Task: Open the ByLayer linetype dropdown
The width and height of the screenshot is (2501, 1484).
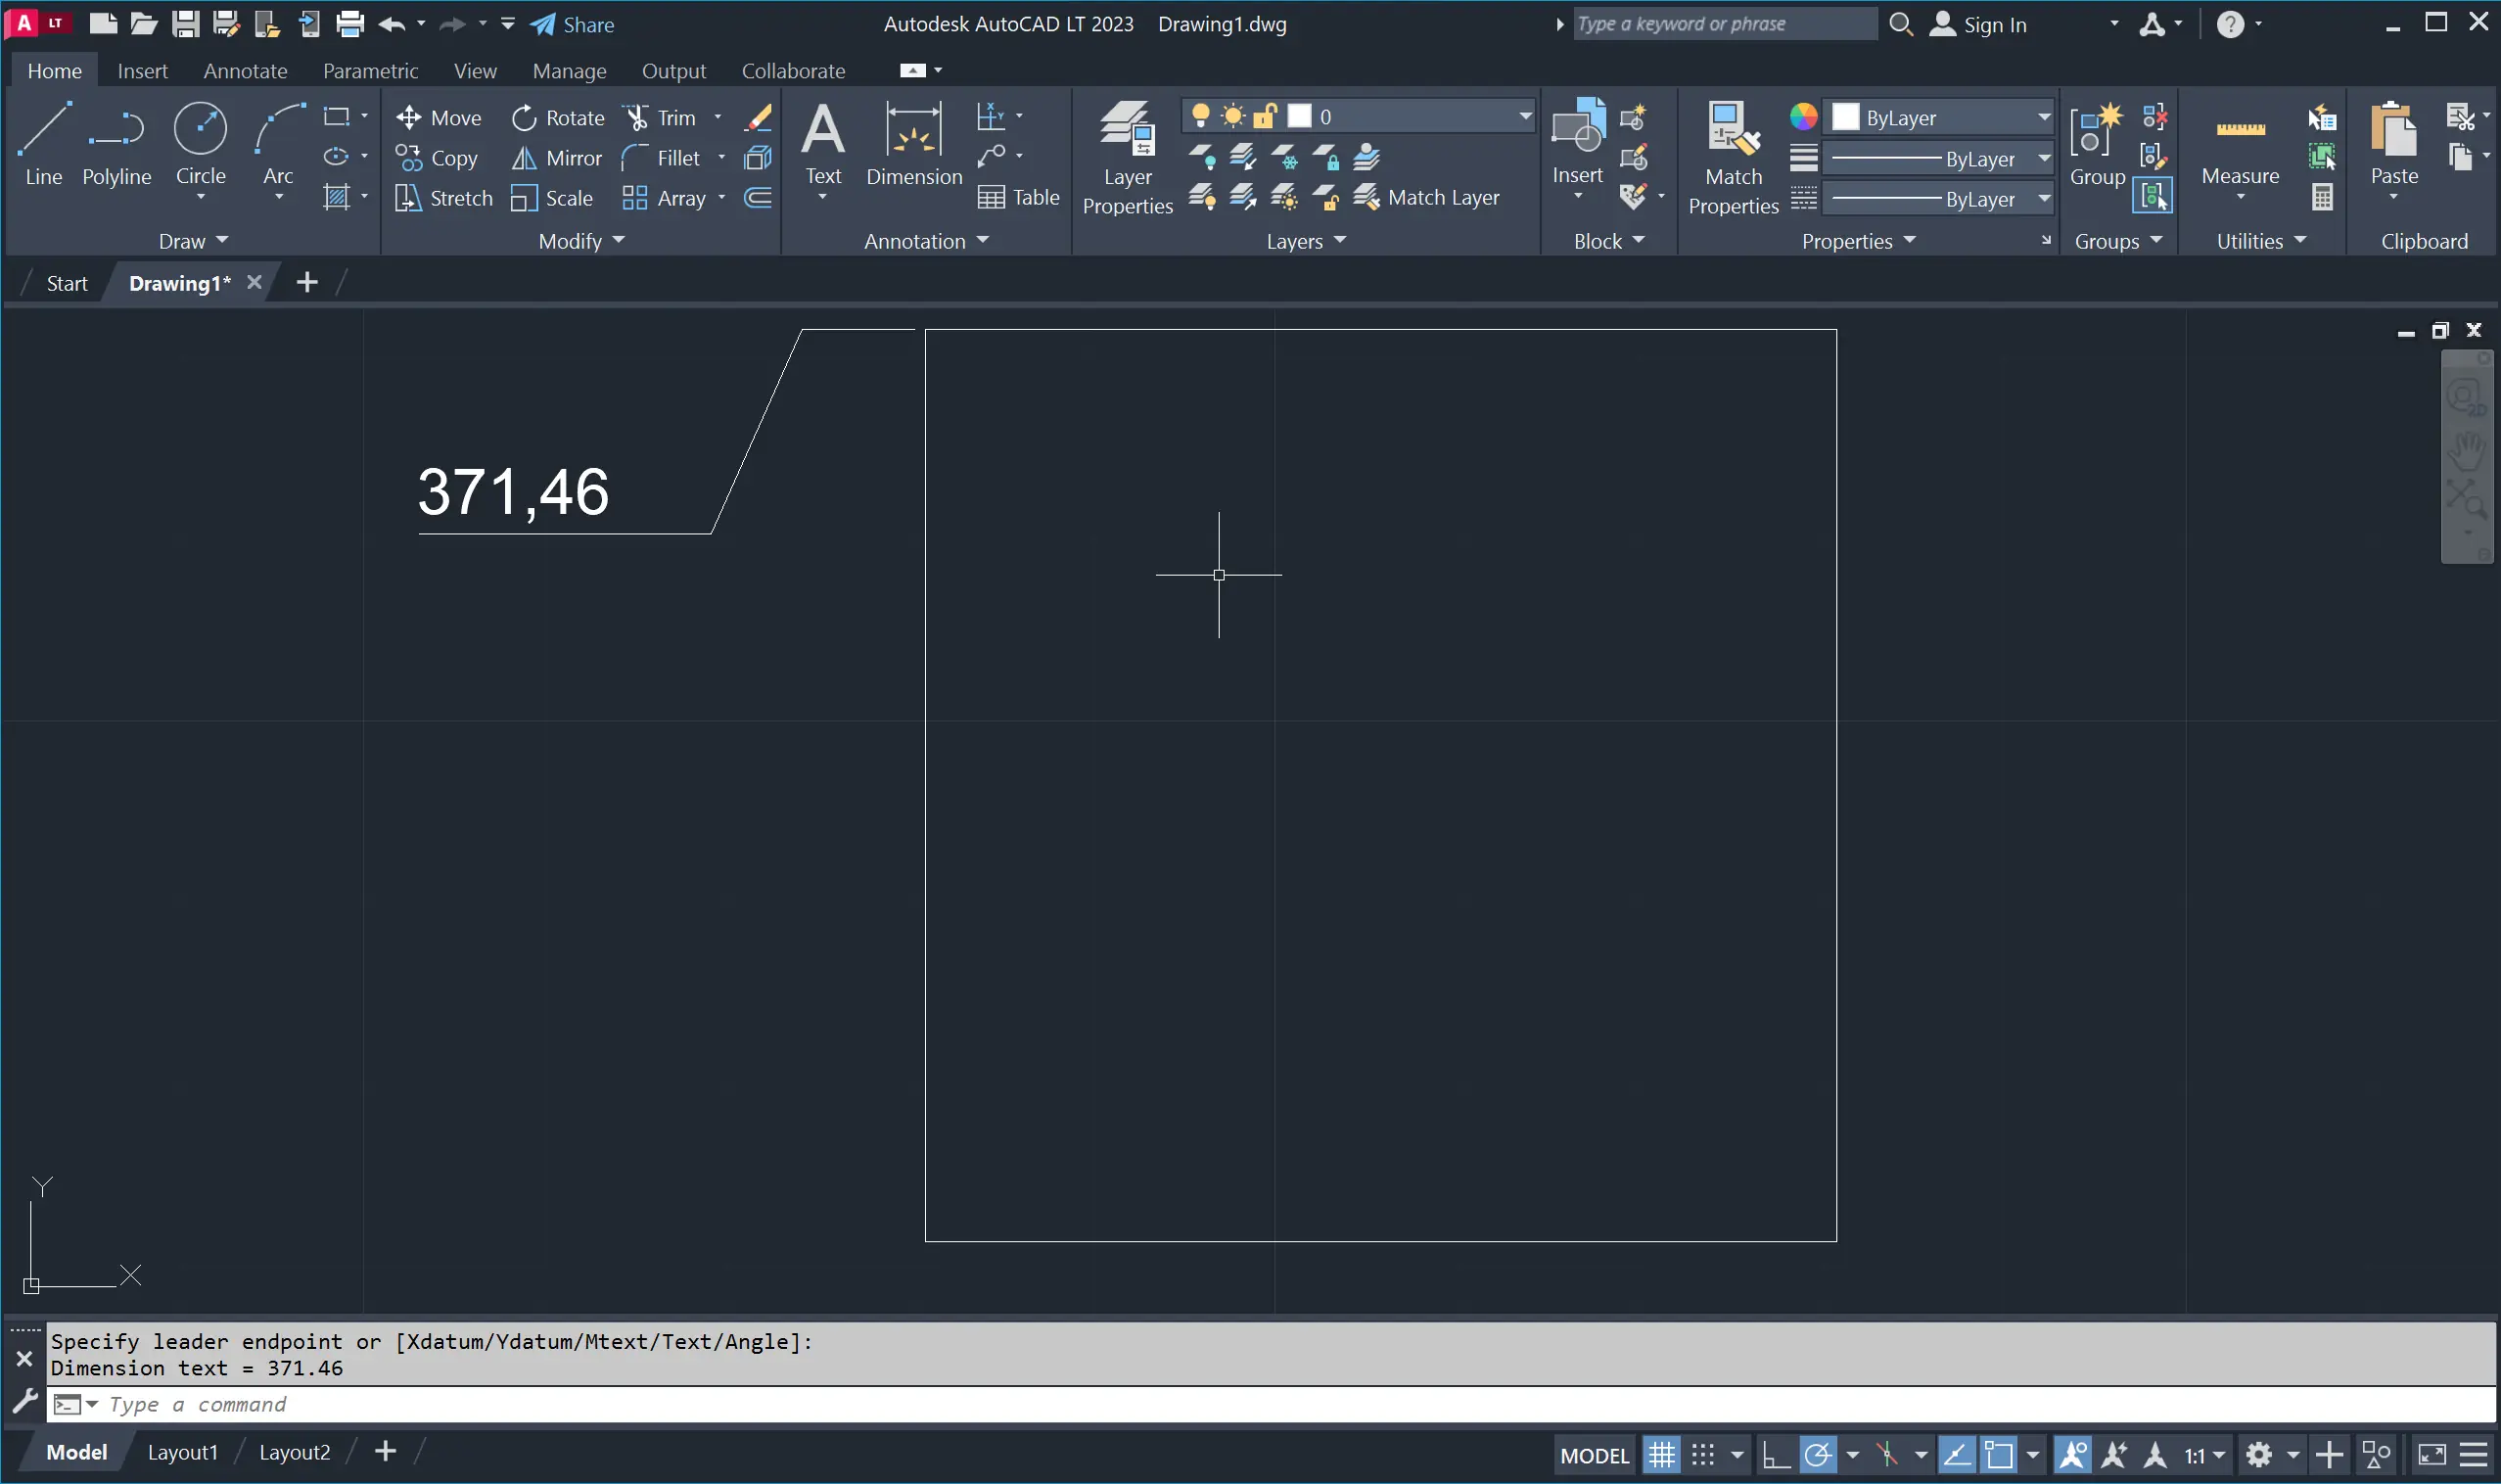Action: (x=2043, y=199)
